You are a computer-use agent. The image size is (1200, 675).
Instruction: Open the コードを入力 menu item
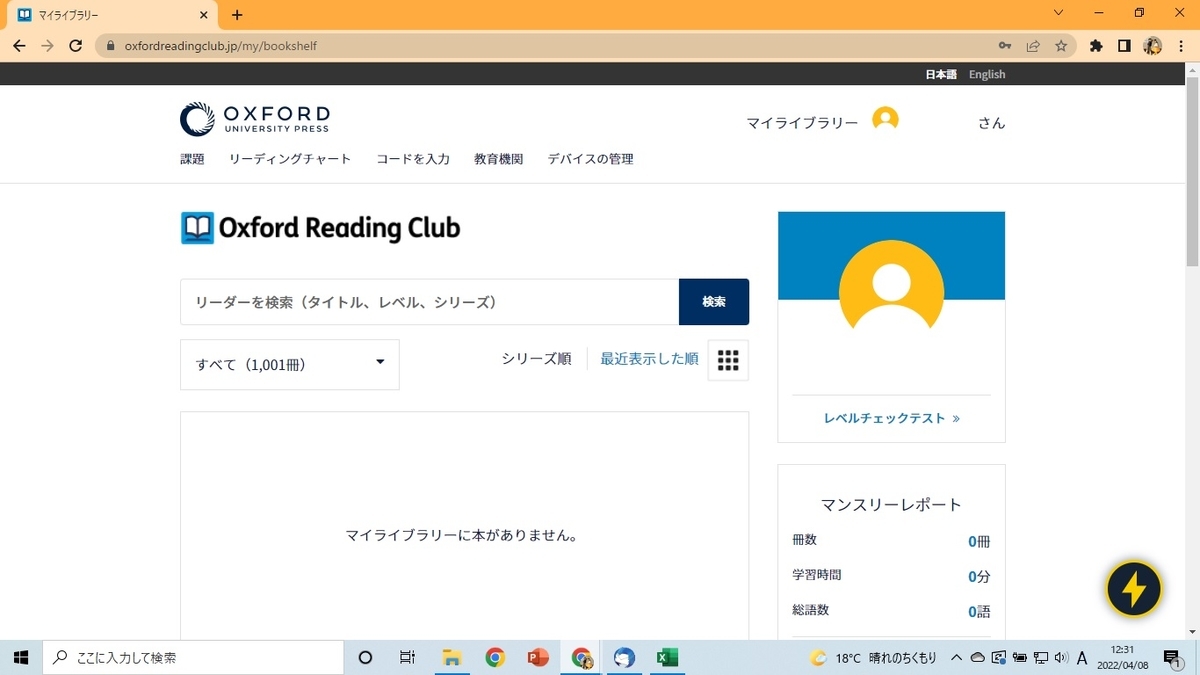point(413,159)
